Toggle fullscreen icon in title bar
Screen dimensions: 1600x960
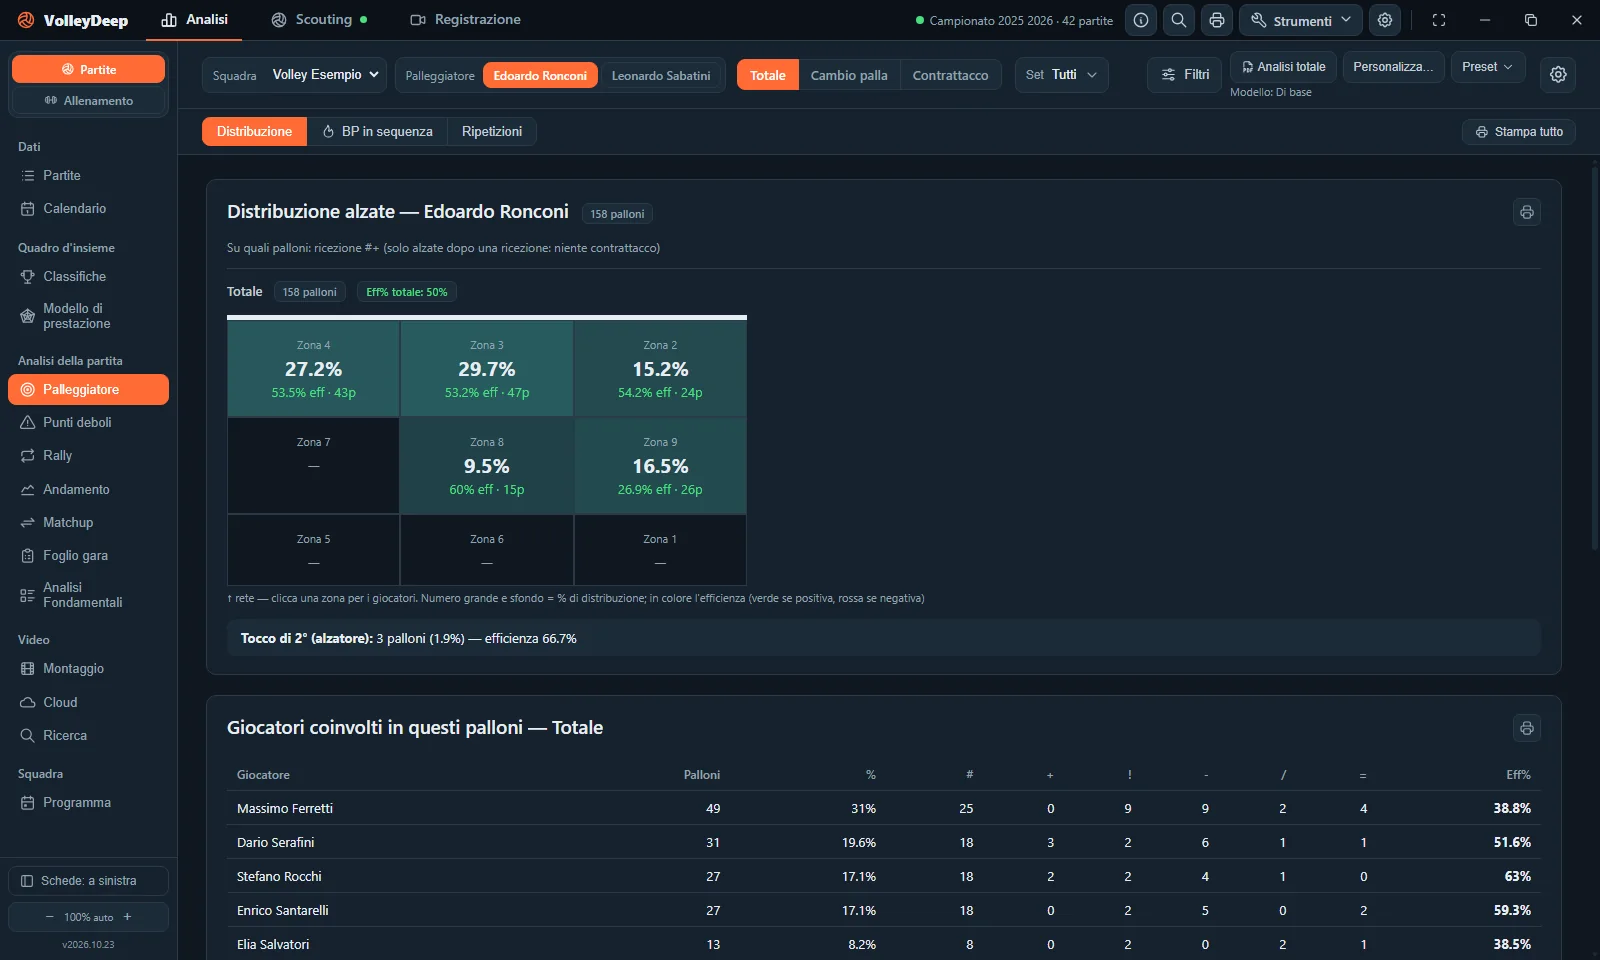click(x=1439, y=20)
